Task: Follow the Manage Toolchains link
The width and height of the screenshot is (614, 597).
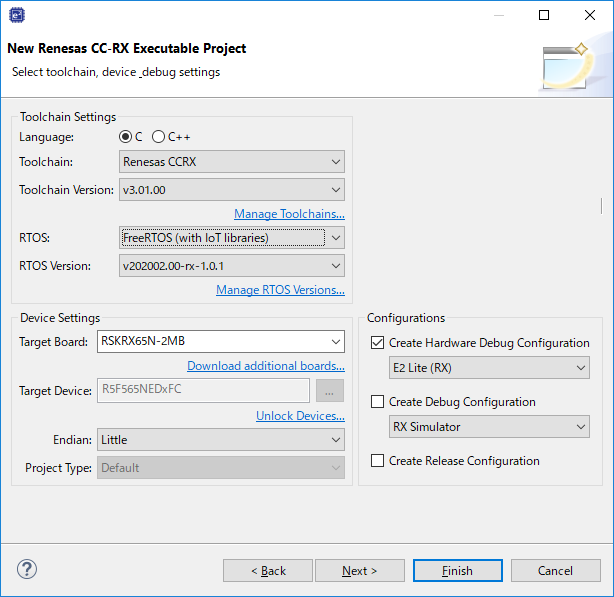Action: (x=289, y=214)
